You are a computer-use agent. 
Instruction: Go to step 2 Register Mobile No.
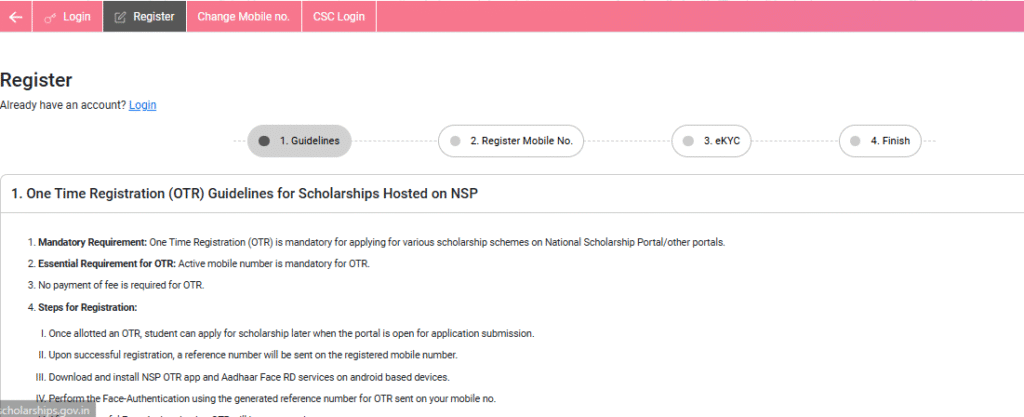coord(521,141)
